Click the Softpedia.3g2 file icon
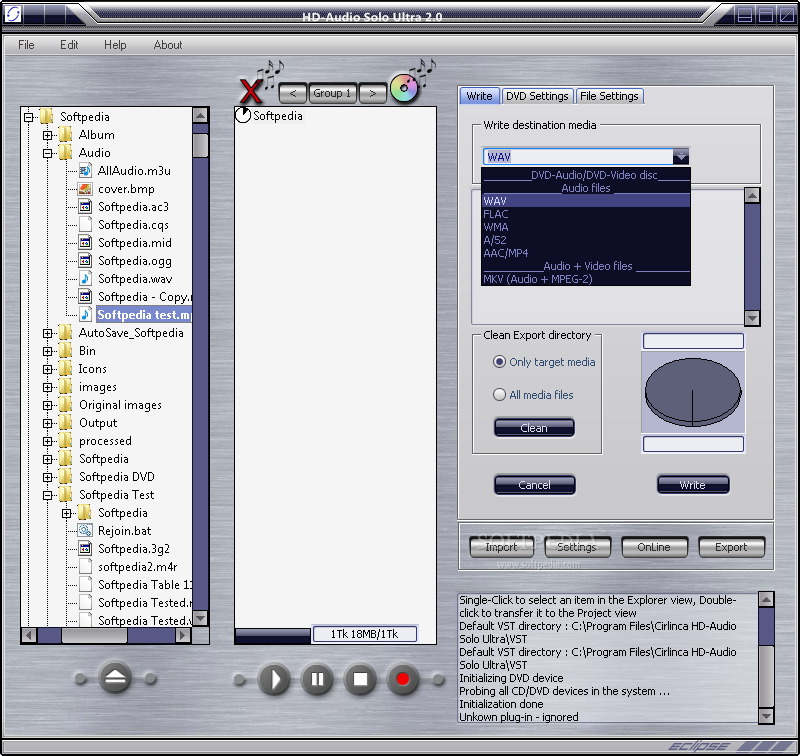Image resolution: width=800 pixels, height=756 pixels. 85,548
